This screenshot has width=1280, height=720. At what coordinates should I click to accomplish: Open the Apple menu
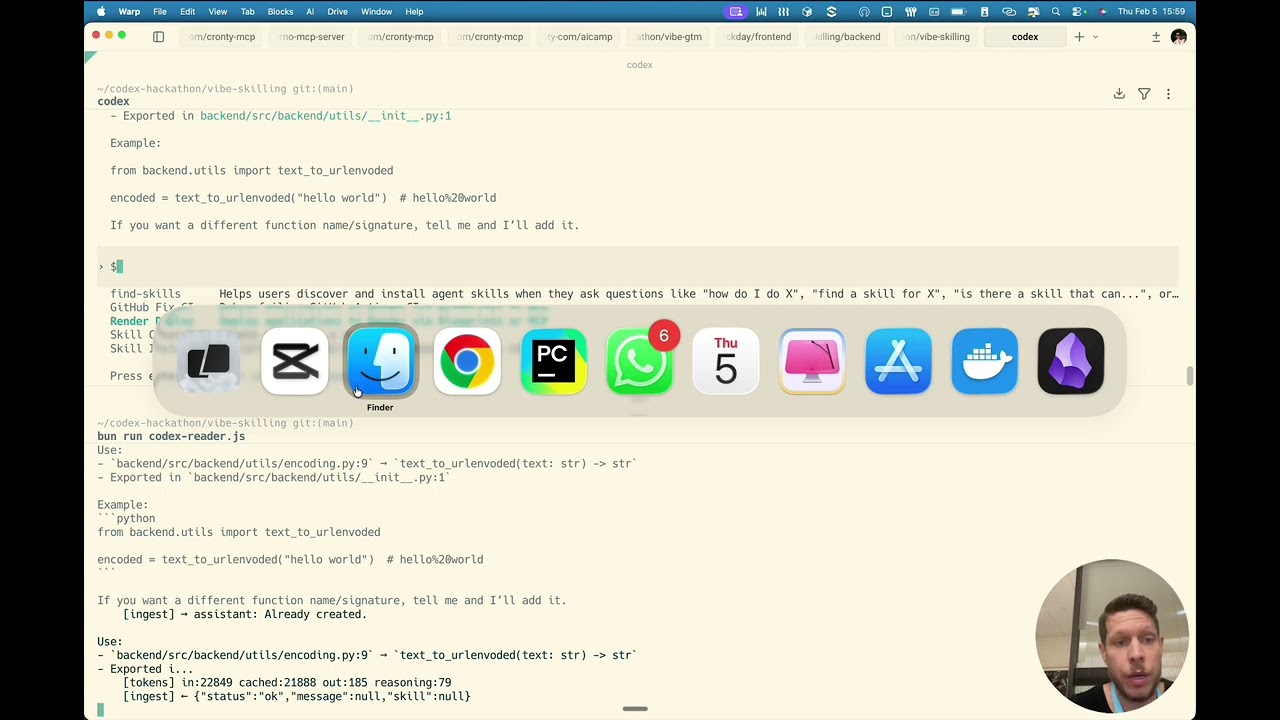tap(101, 12)
